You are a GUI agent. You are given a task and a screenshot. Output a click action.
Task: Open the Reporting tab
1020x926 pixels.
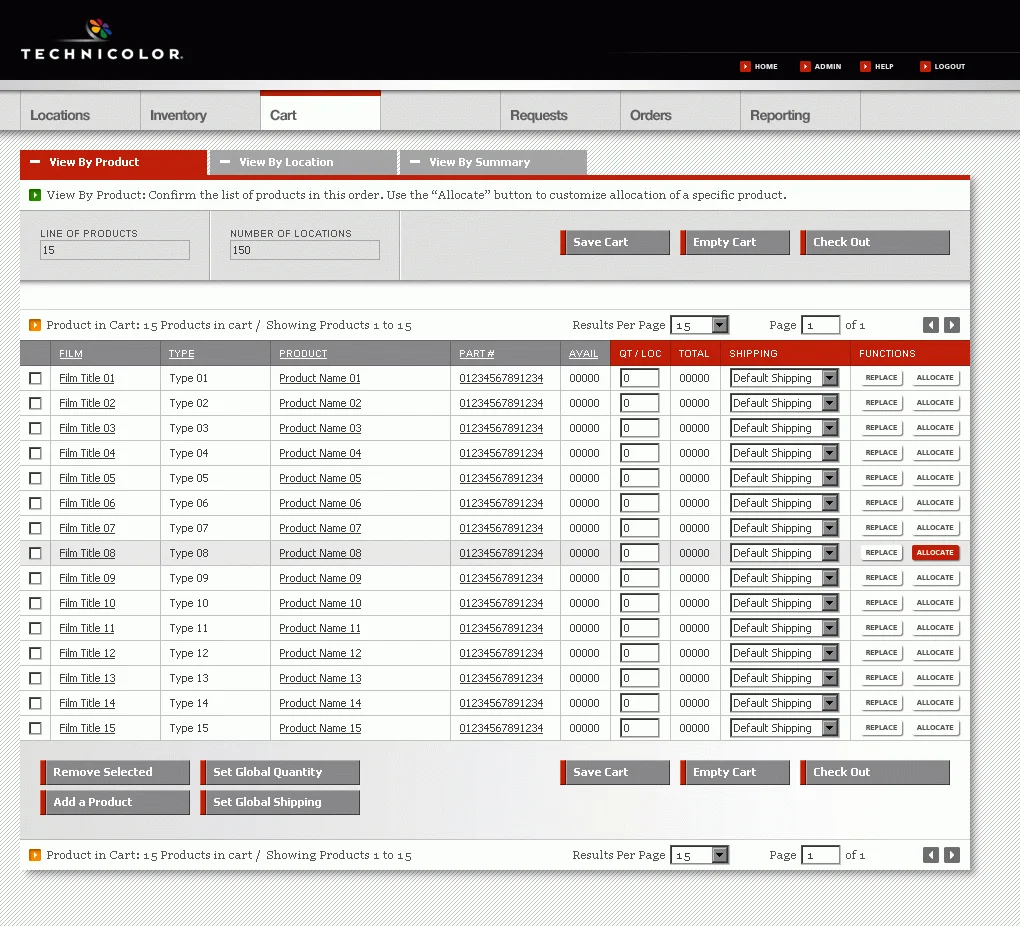[800, 111]
